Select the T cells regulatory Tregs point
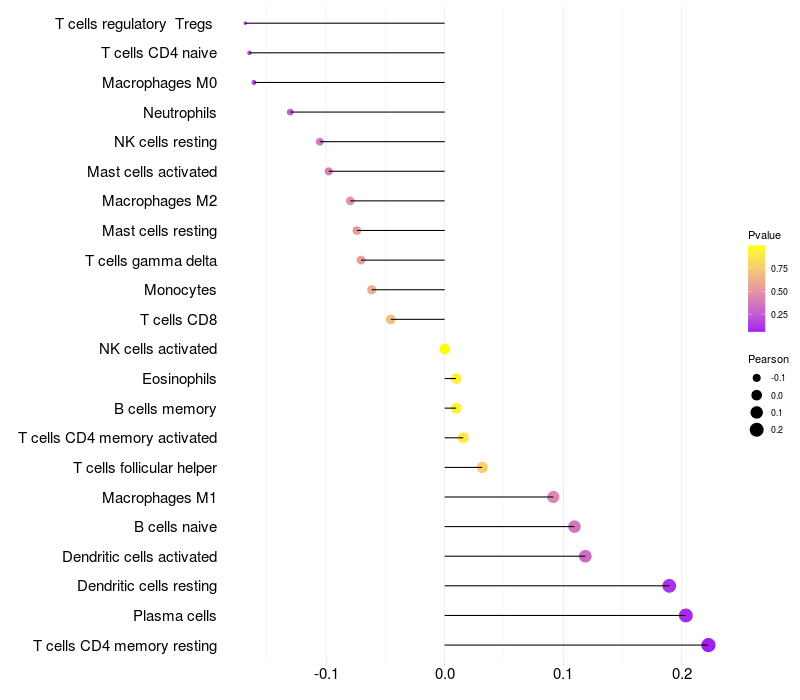800x700 pixels. (245, 23)
